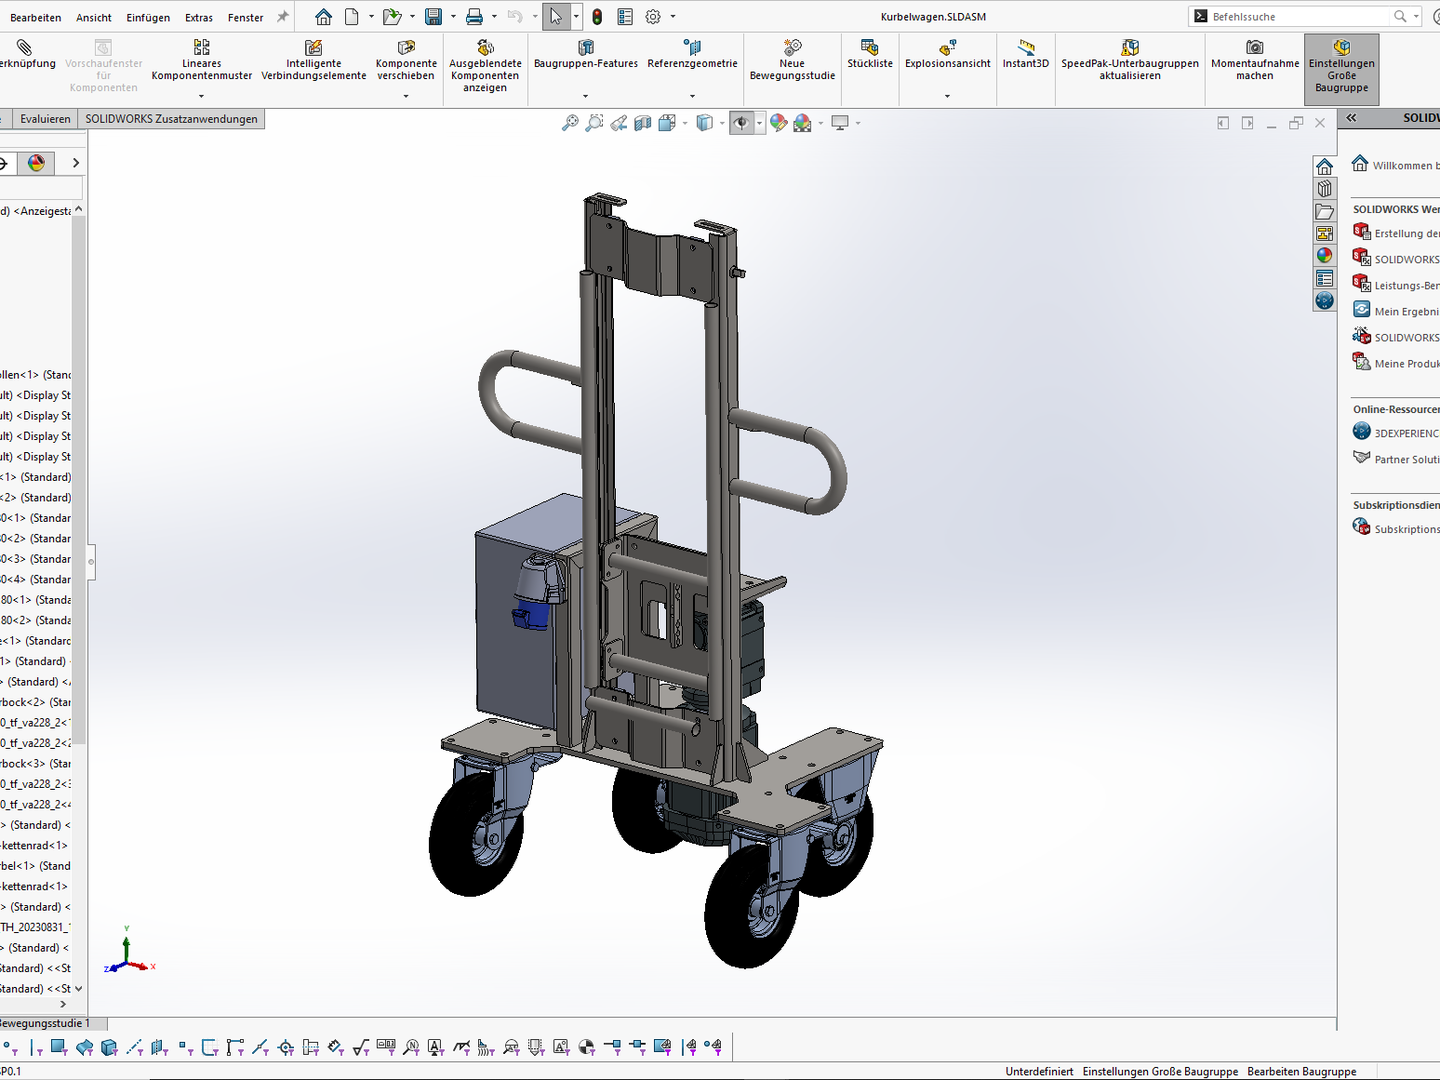Print the document
Viewport: 1440px width, 1080px height.
pyautogui.click(x=474, y=17)
